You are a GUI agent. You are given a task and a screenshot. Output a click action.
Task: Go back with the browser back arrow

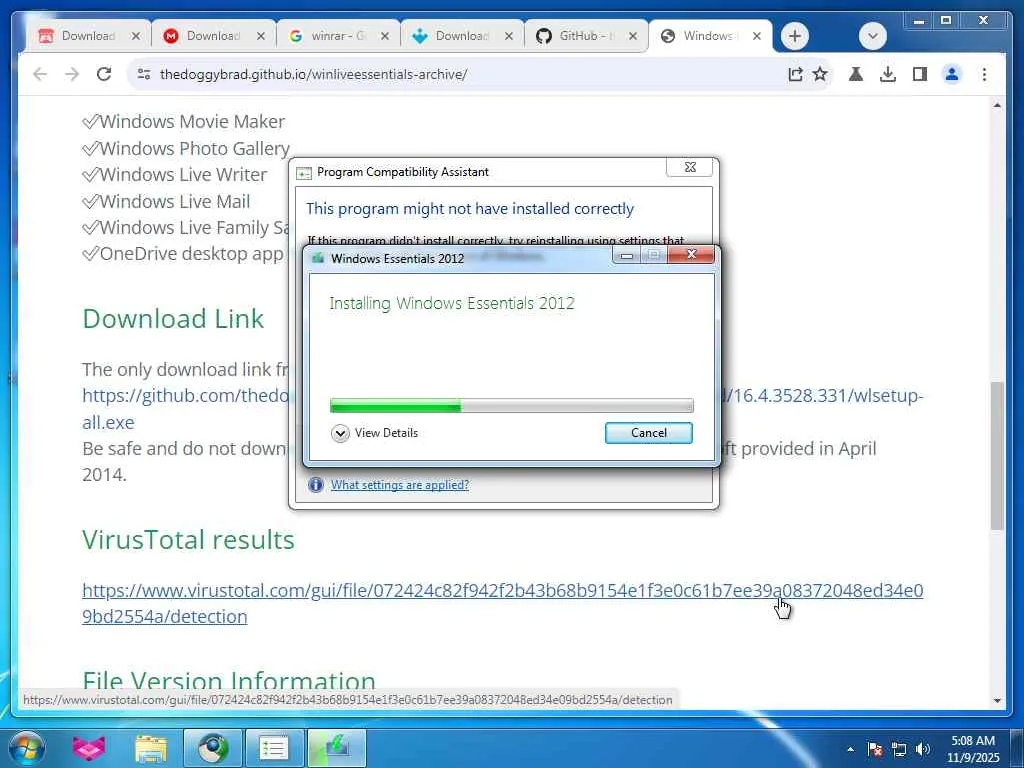pos(40,74)
